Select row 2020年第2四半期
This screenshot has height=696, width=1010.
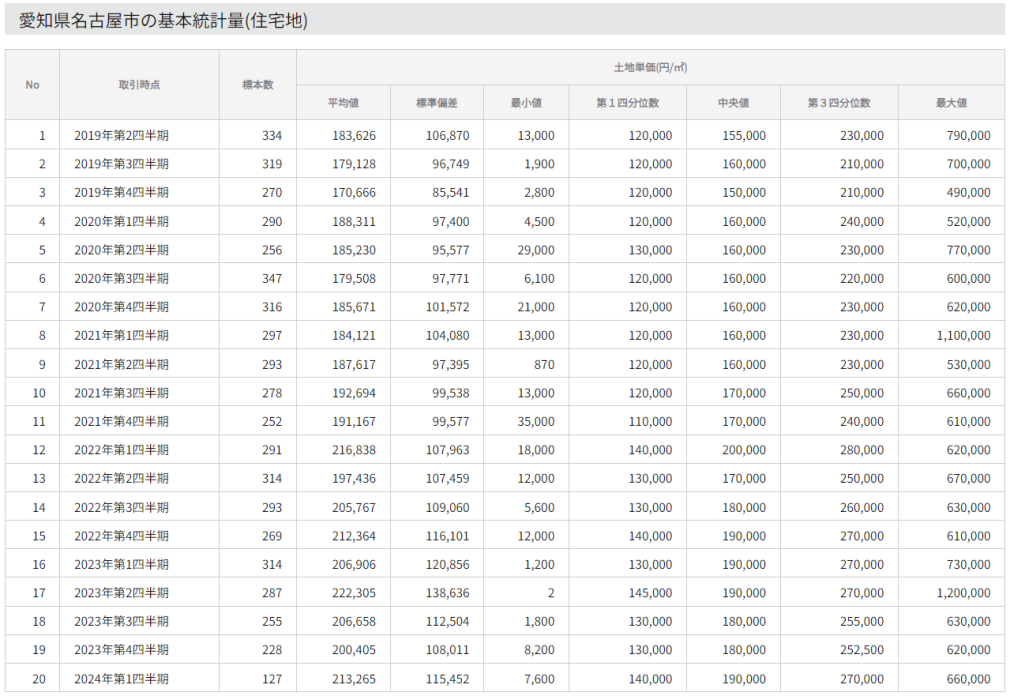click(x=505, y=250)
